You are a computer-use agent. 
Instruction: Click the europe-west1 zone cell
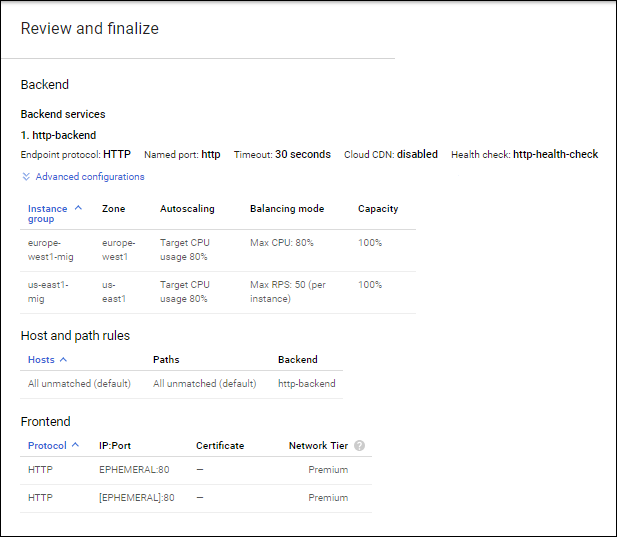coord(118,250)
